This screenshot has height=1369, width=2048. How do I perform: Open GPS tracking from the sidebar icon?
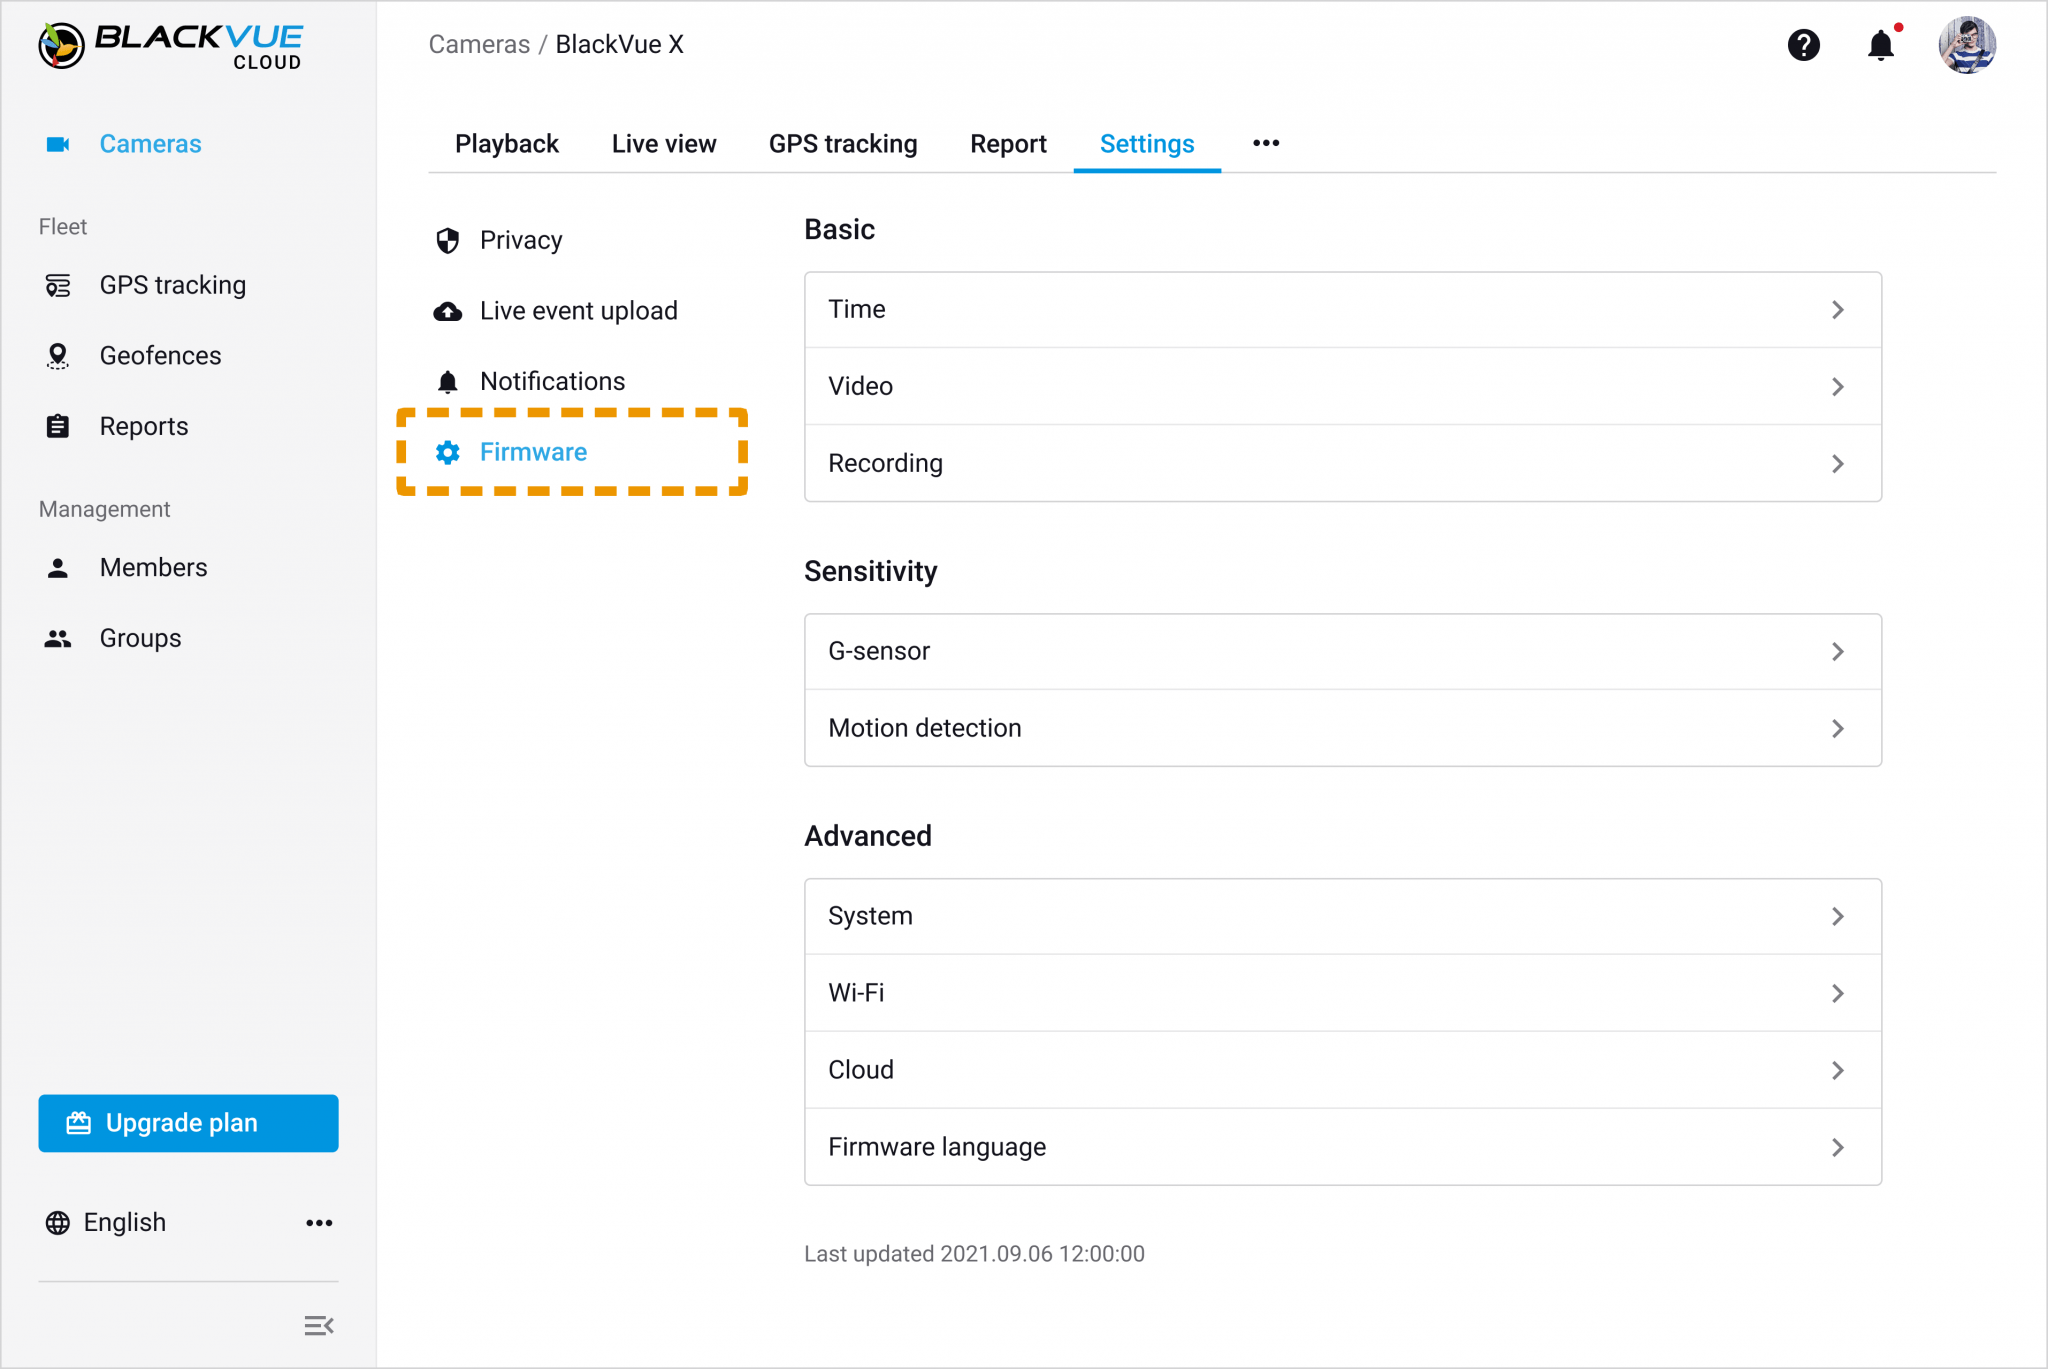pos(58,284)
